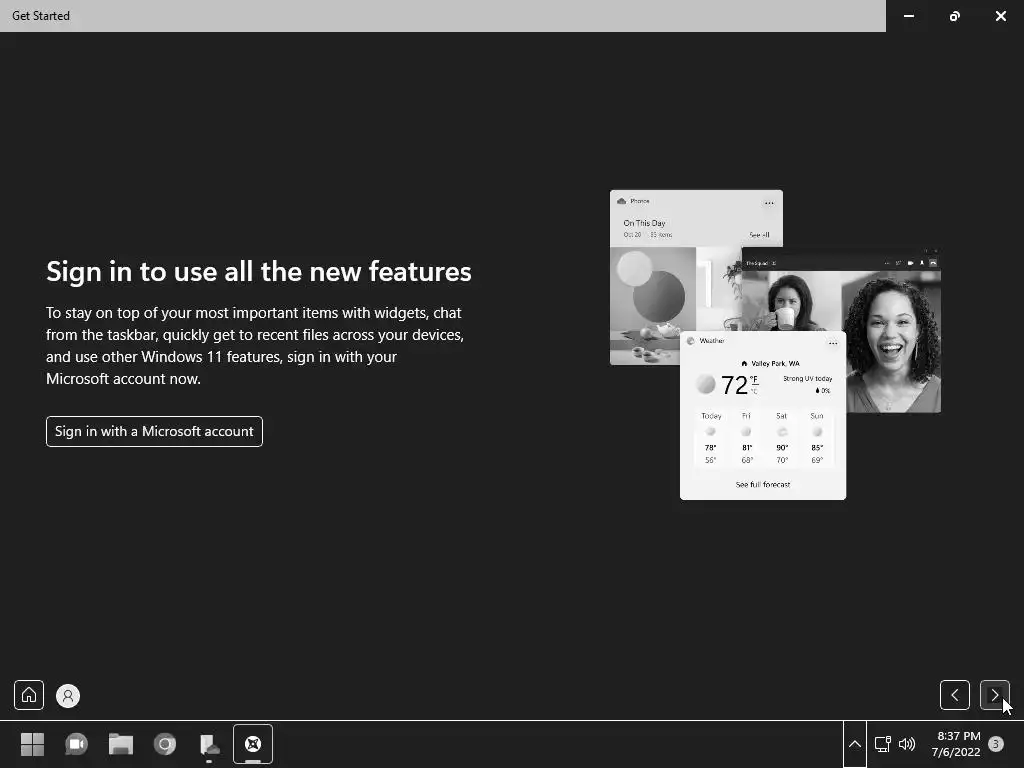Select the Get Started taskbar icon
The image size is (1024, 768).
pos(253,744)
